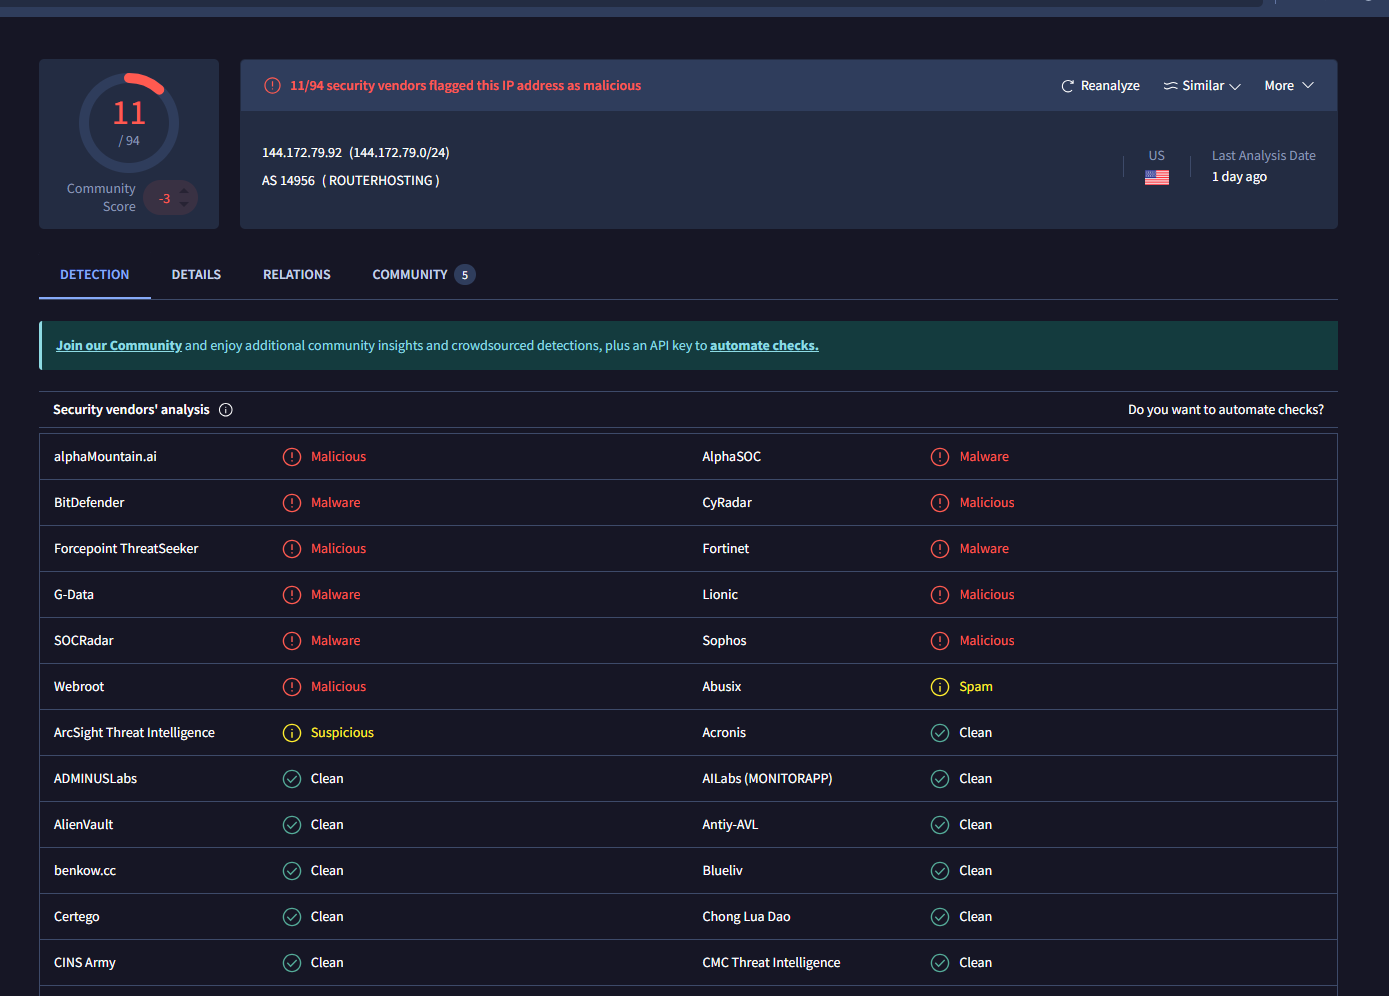Click the clean checkmark for AILabs (MONITORAPP)
Screen dimensions: 1389x996
point(940,779)
